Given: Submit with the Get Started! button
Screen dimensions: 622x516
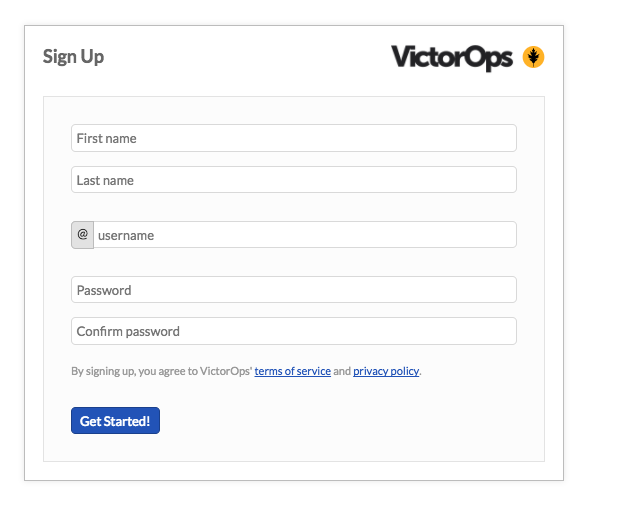Looking at the screenshot, I should tap(115, 420).
